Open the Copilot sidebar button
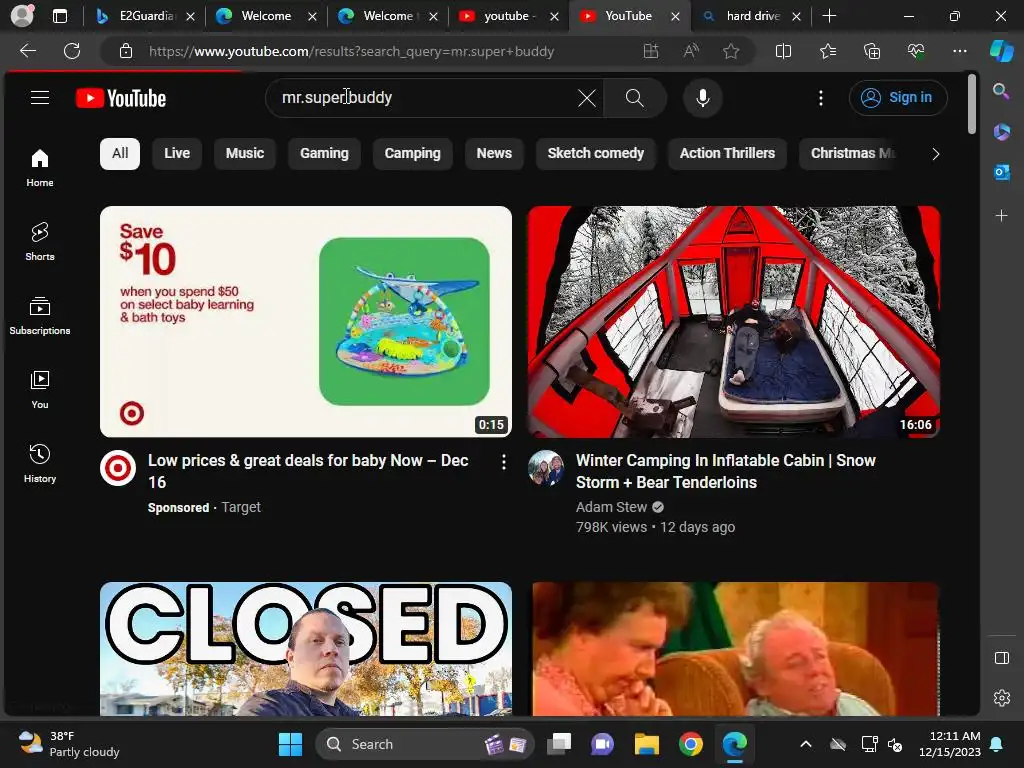The height and width of the screenshot is (768, 1024). pos(1001,51)
